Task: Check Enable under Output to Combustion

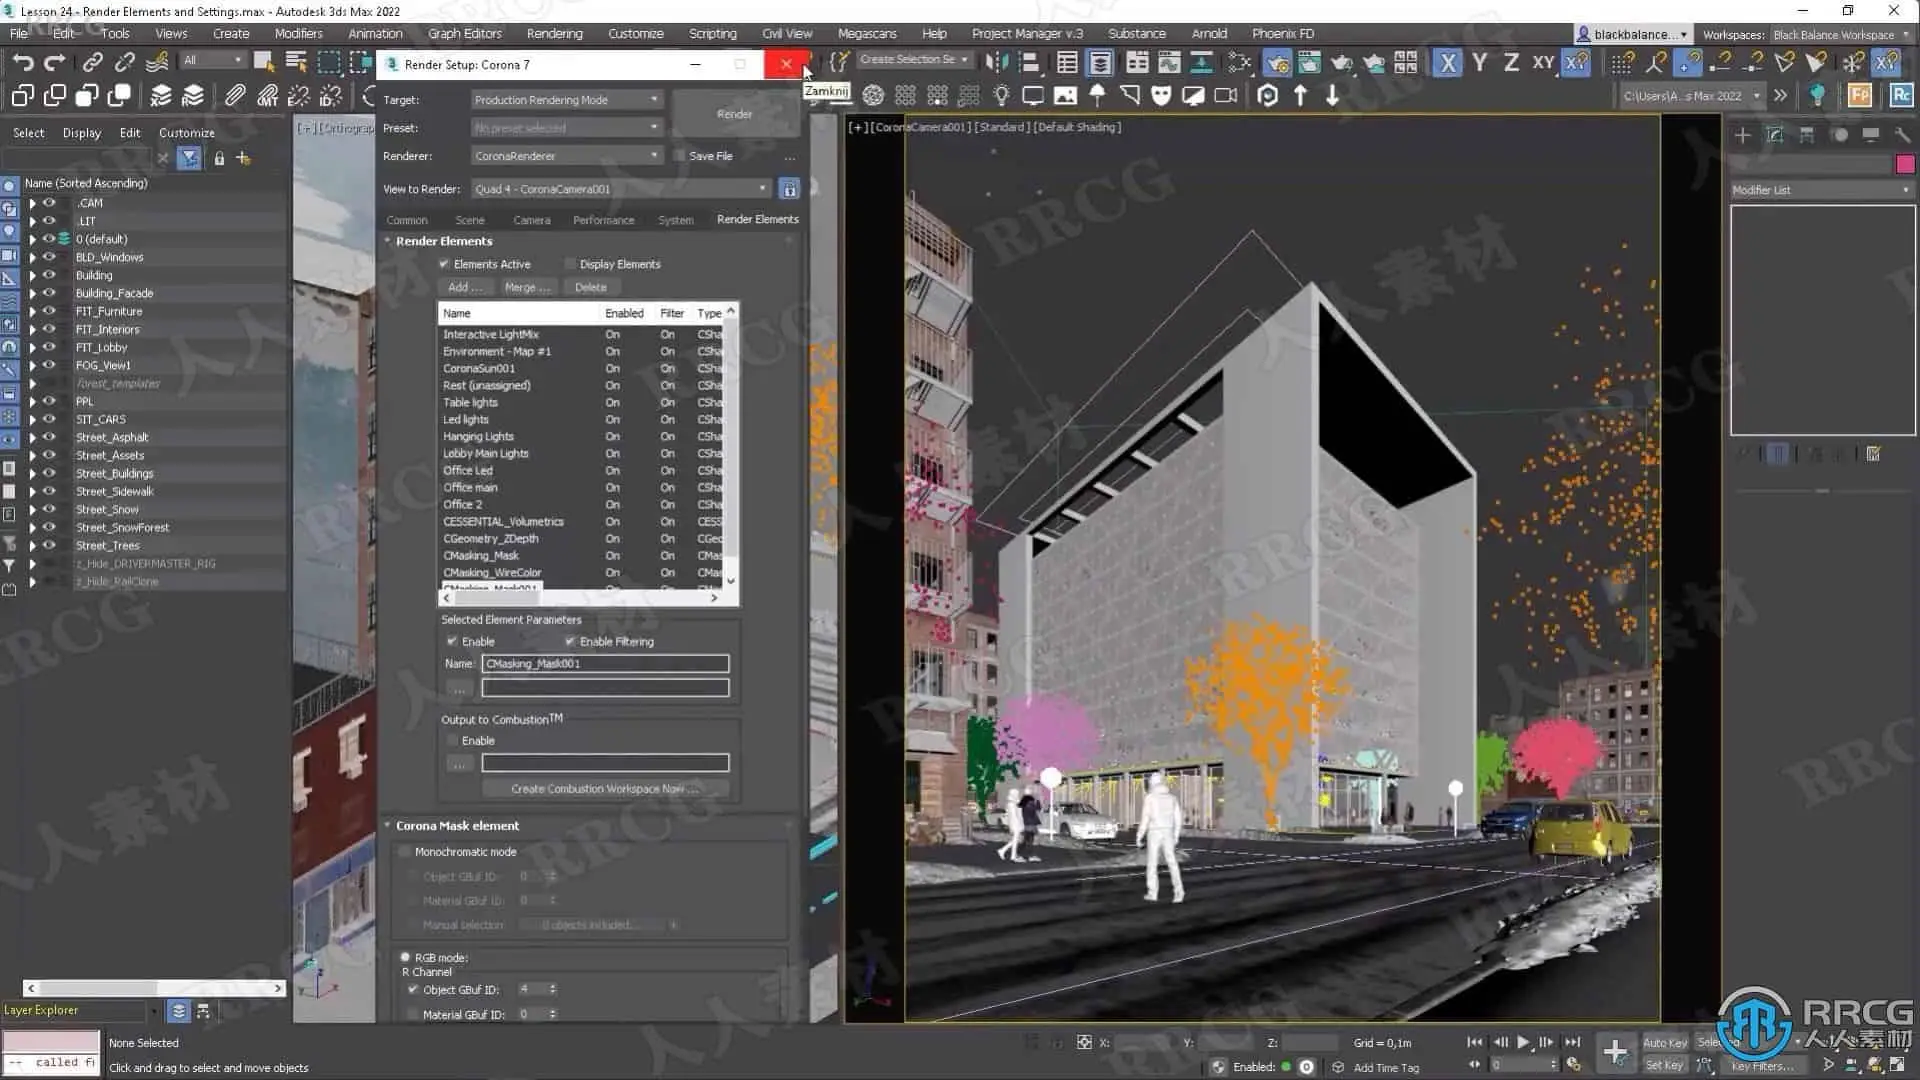Action: pos(452,740)
